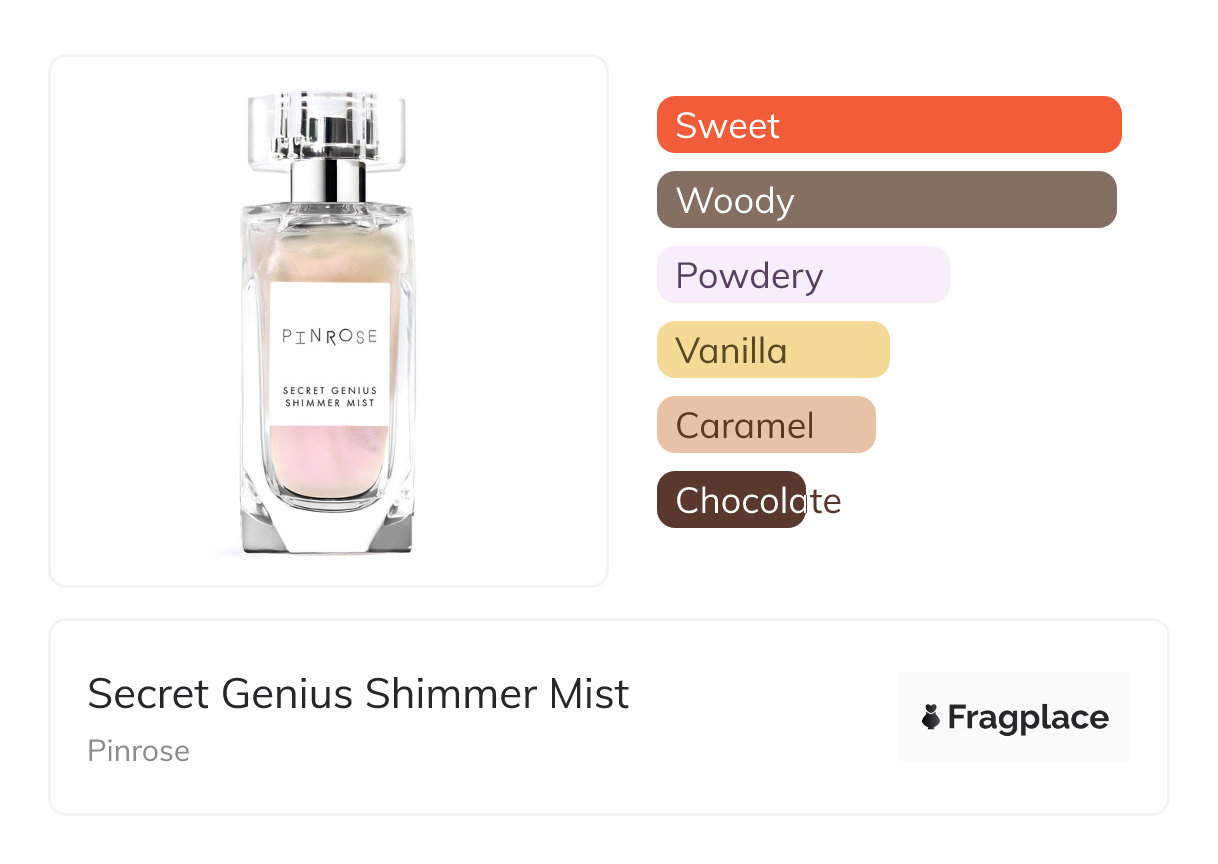Click the Secret Genius Shimmer Mist title
Image resolution: width=1218 pixels, height=864 pixels.
coord(358,693)
